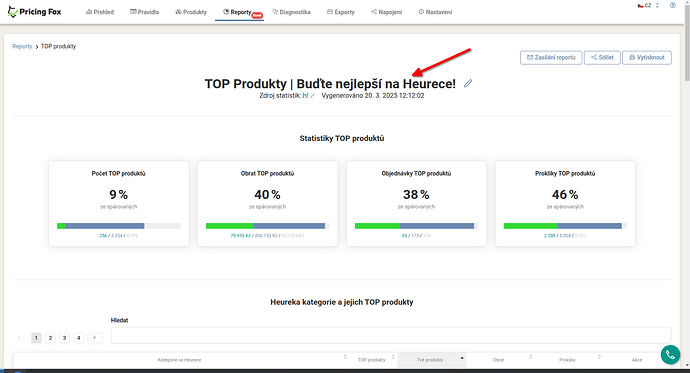Screen dimensions: 690x373
Task: Edit the Zdroj statistik source pencil
Action: point(313,95)
